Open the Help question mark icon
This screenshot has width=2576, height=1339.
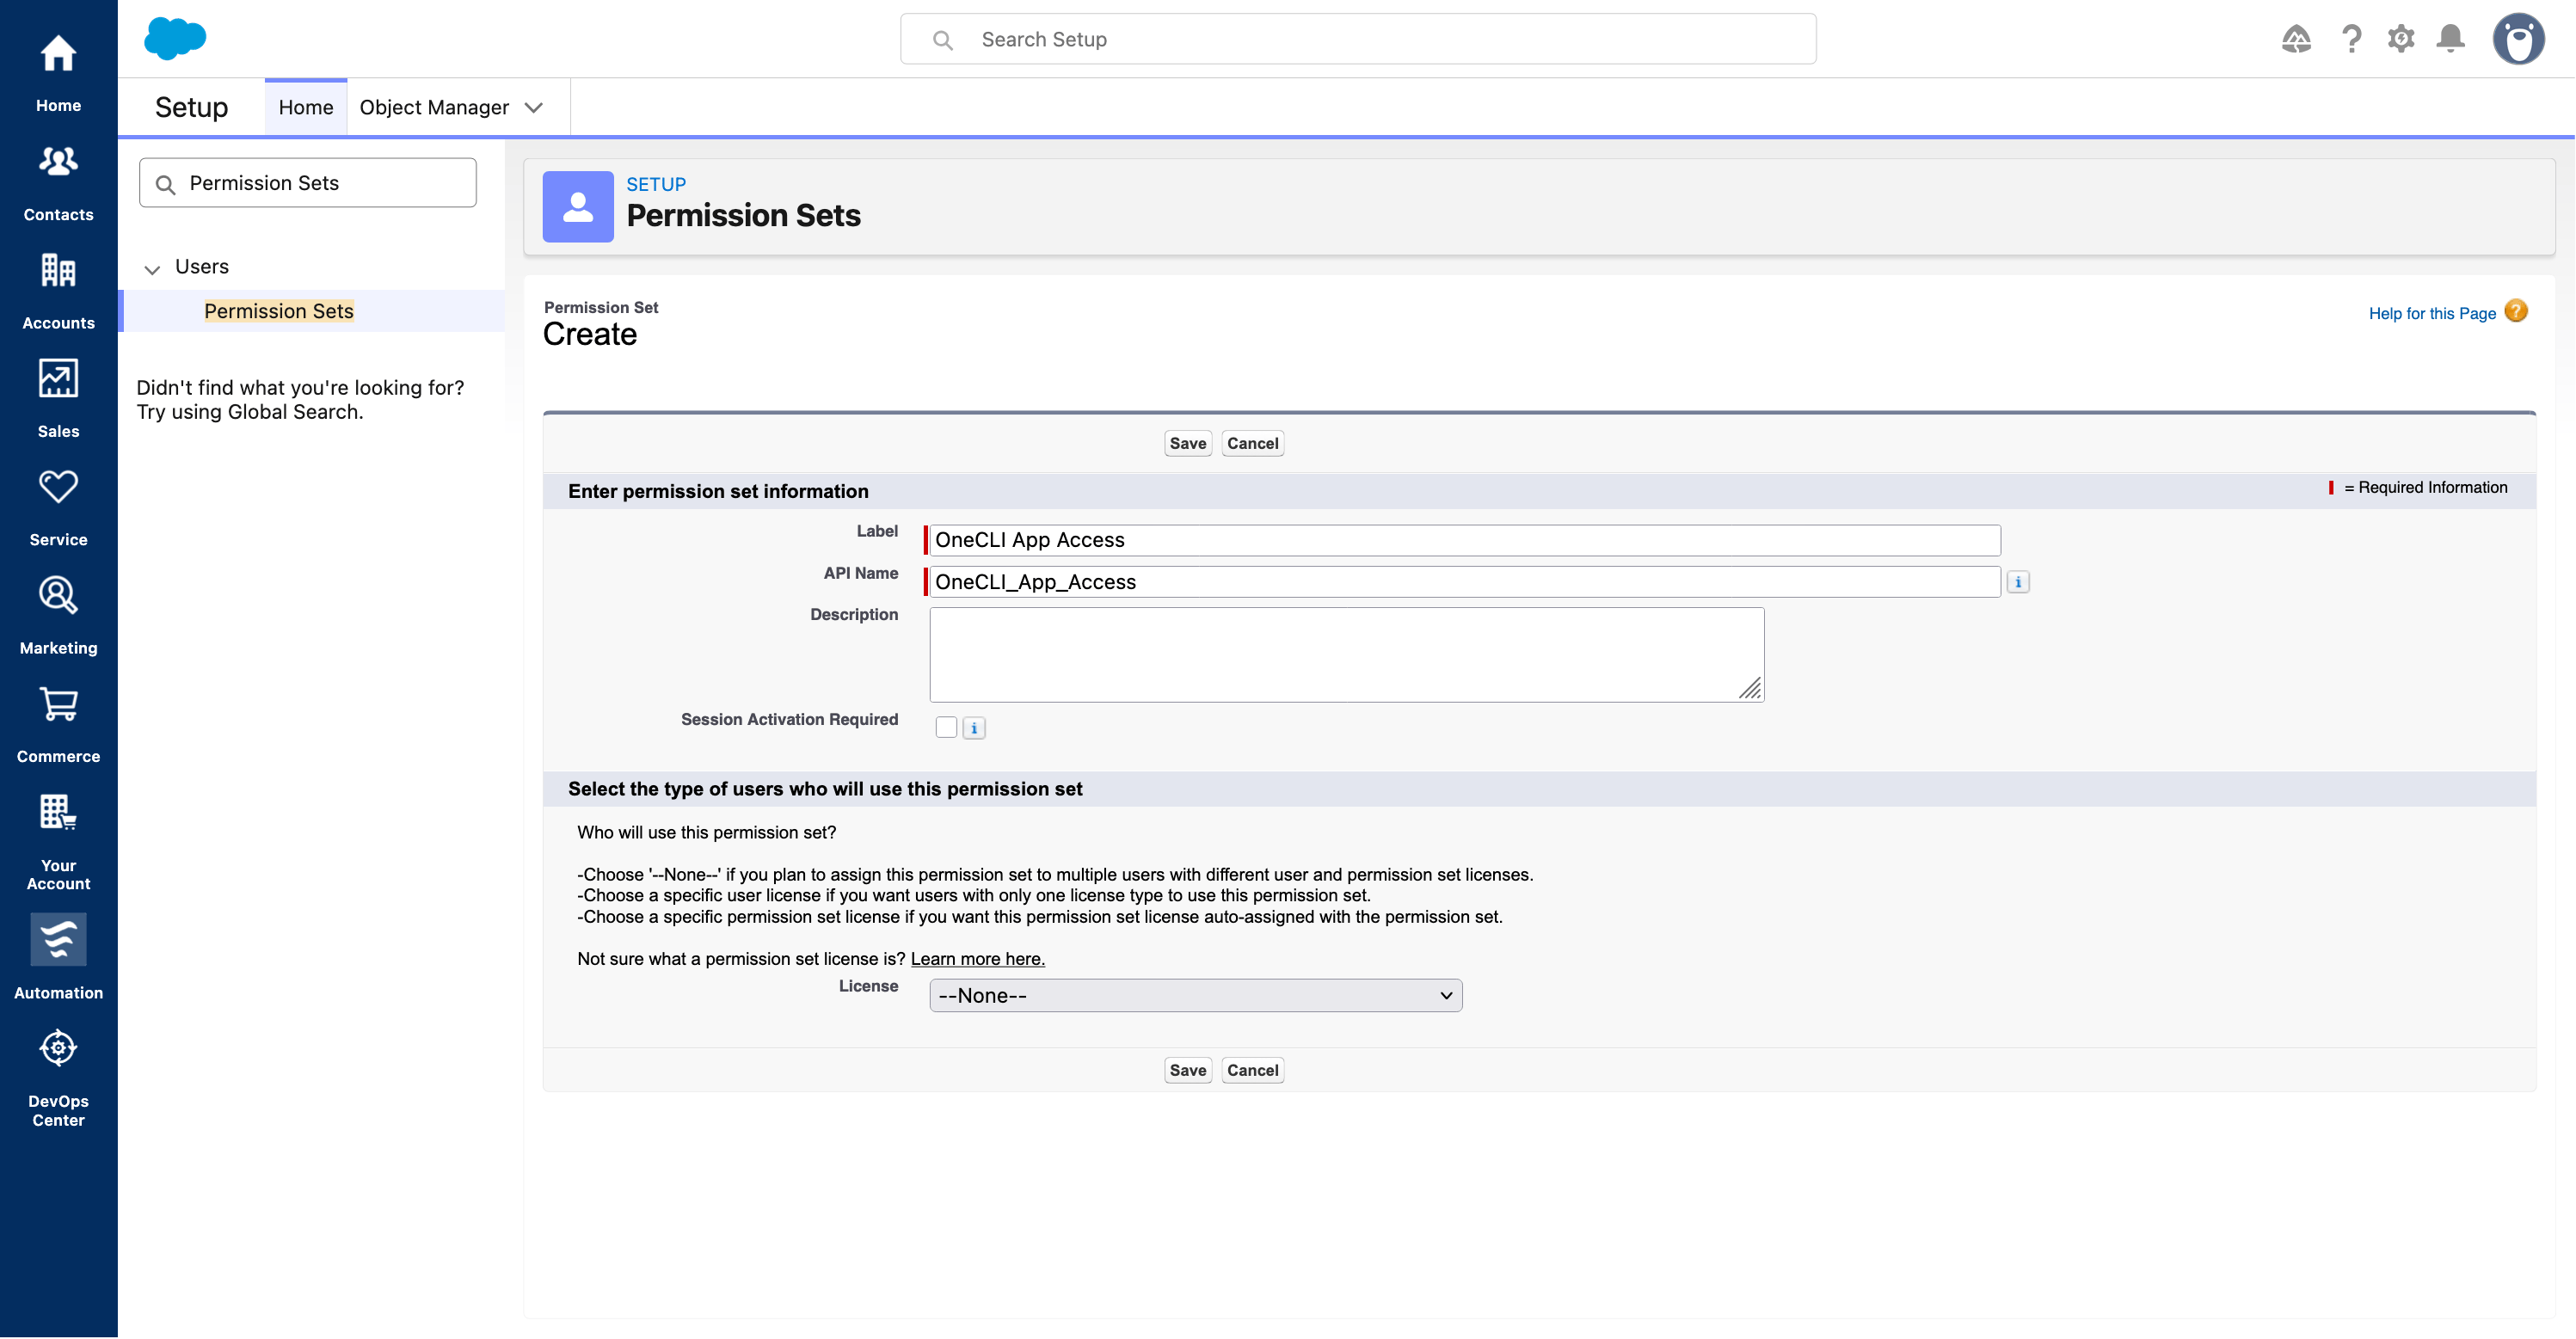(2351, 39)
